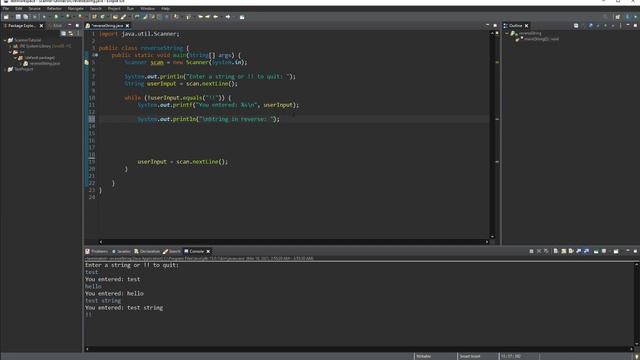Close the reverseString.java editor tab
The image size is (640, 360).
[x=127, y=26]
